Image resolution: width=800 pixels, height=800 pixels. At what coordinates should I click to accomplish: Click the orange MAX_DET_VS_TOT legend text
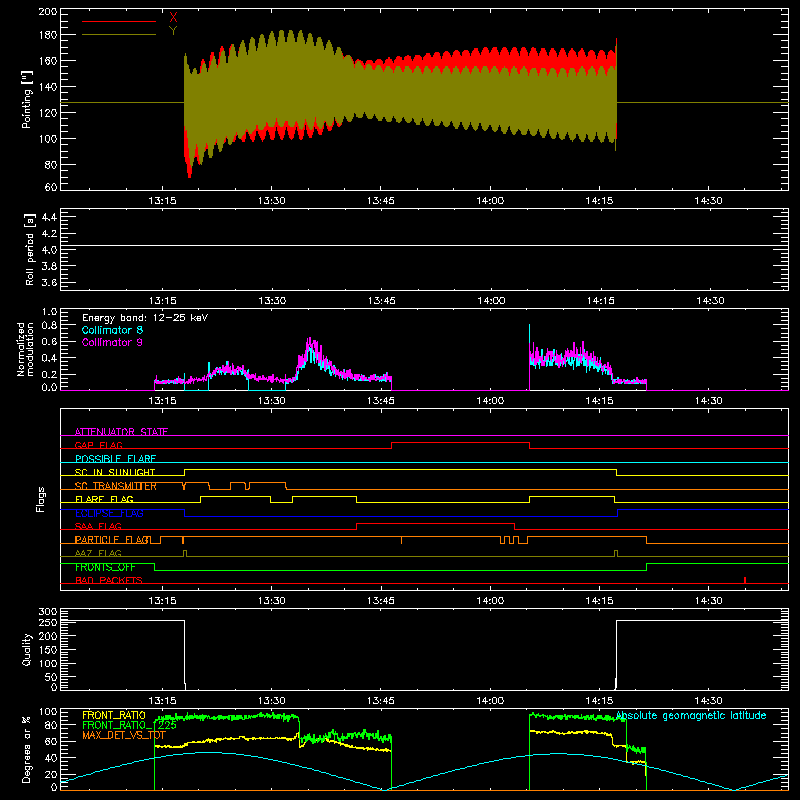click(124, 735)
